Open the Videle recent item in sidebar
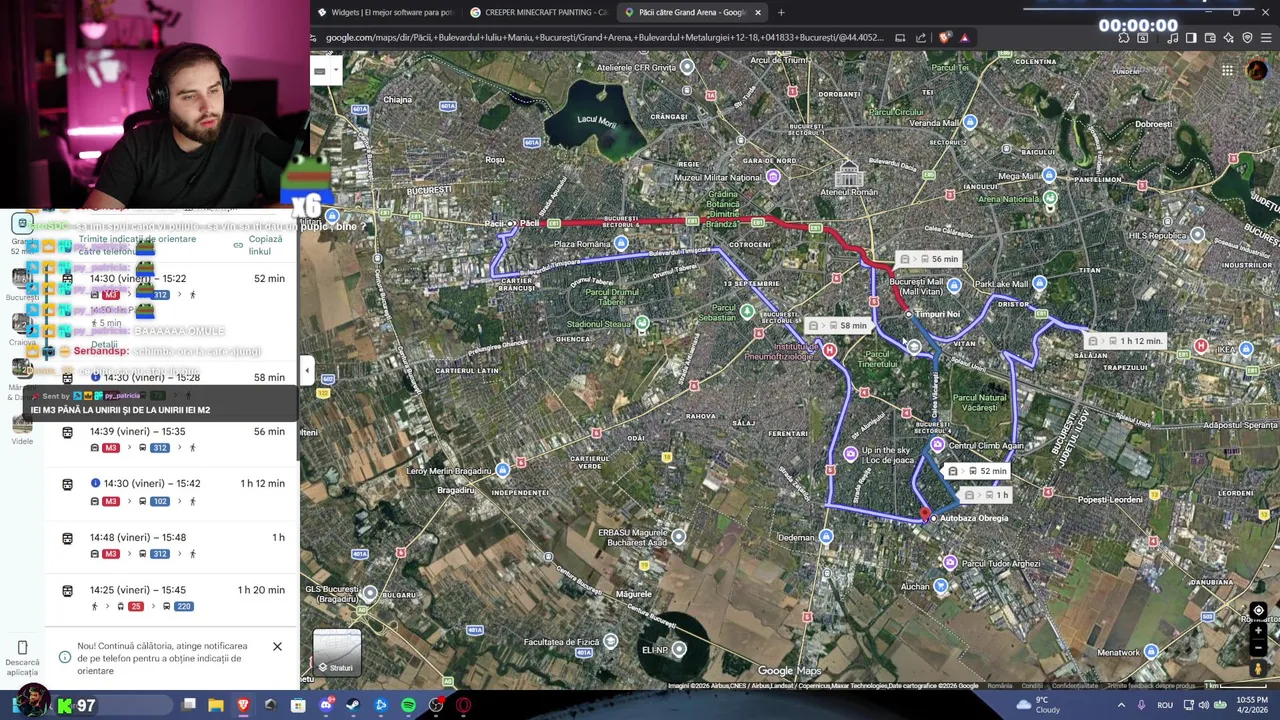Screen dimensions: 1280x720 (22, 428)
